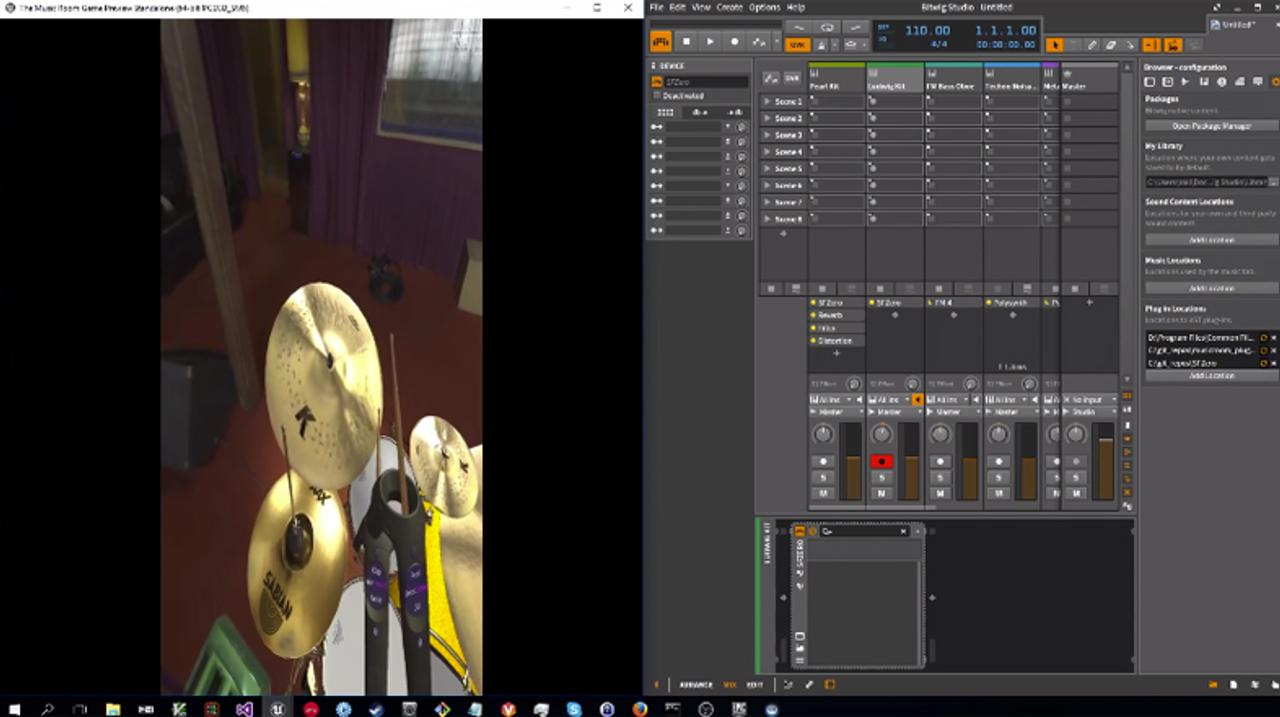Toggle loop playback in the transport
This screenshot has width=1280, height=717.
click(x=828, y=27)
